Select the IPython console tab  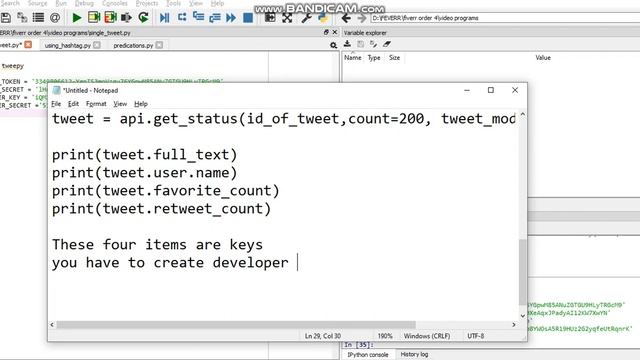click(368, 355)
